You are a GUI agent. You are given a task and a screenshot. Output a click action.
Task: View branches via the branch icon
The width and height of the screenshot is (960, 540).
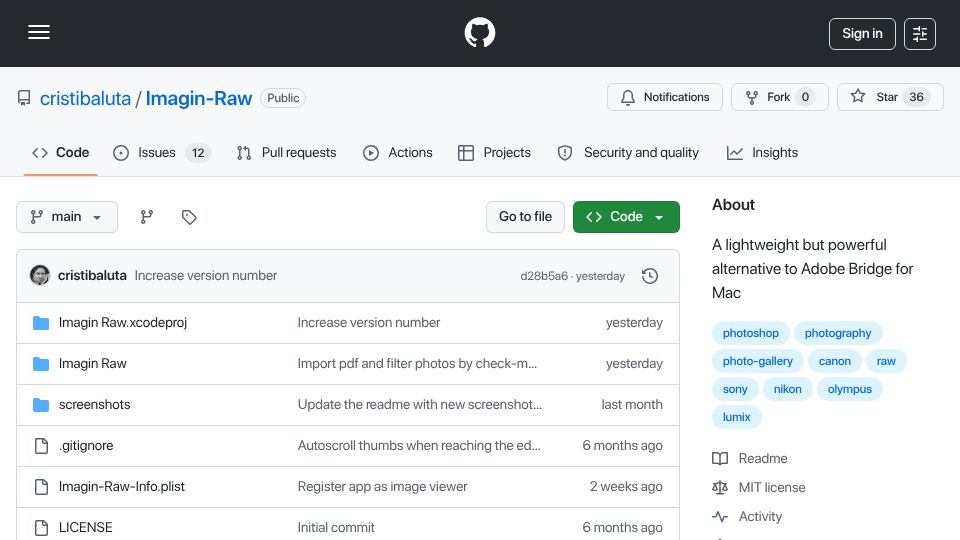coord(146,217)
